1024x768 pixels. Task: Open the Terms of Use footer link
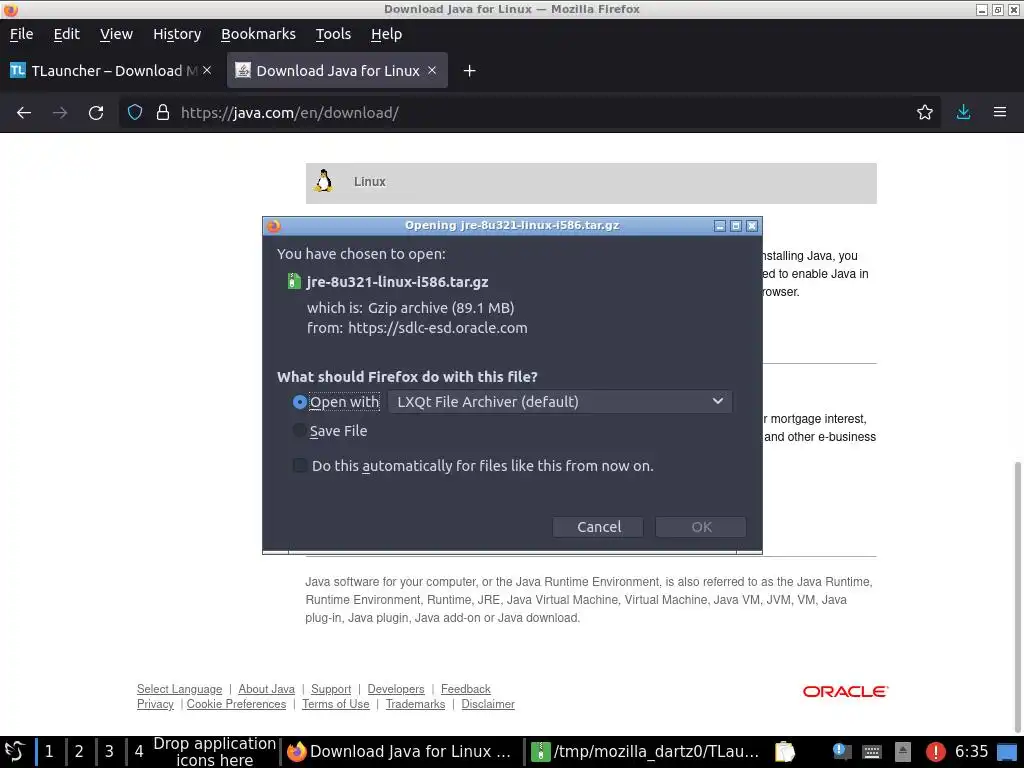[x=336, y=704]
